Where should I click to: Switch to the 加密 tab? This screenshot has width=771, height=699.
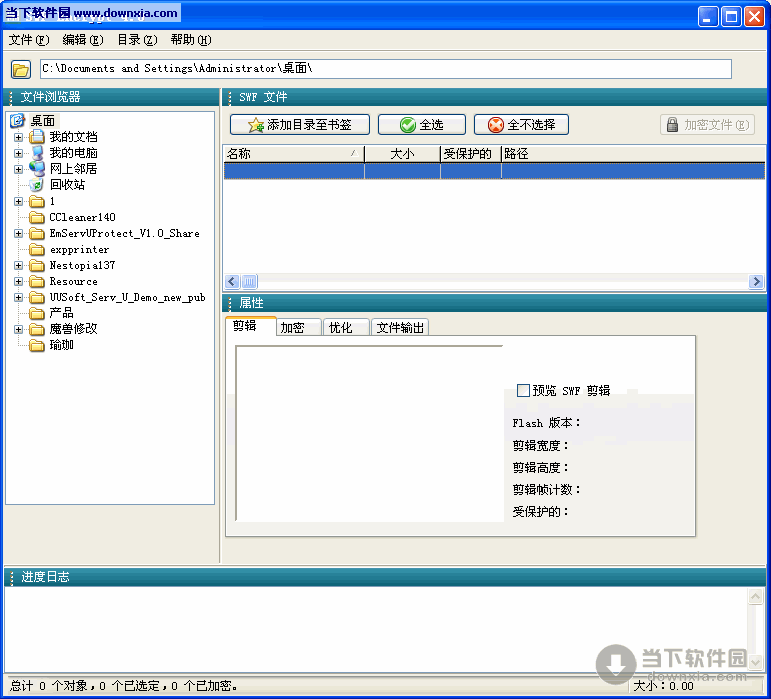298,328
